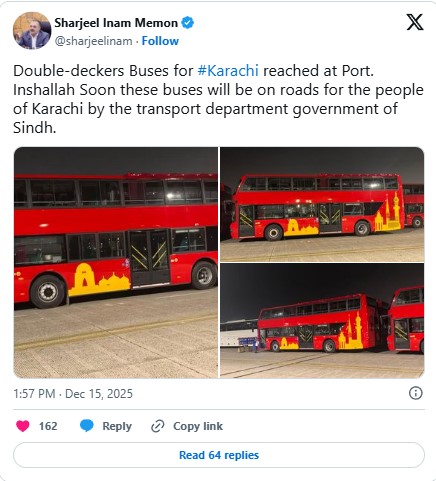Open the top-right bus photo
Viewport: 436px width, 481px height.
click(x=322, y=204)
